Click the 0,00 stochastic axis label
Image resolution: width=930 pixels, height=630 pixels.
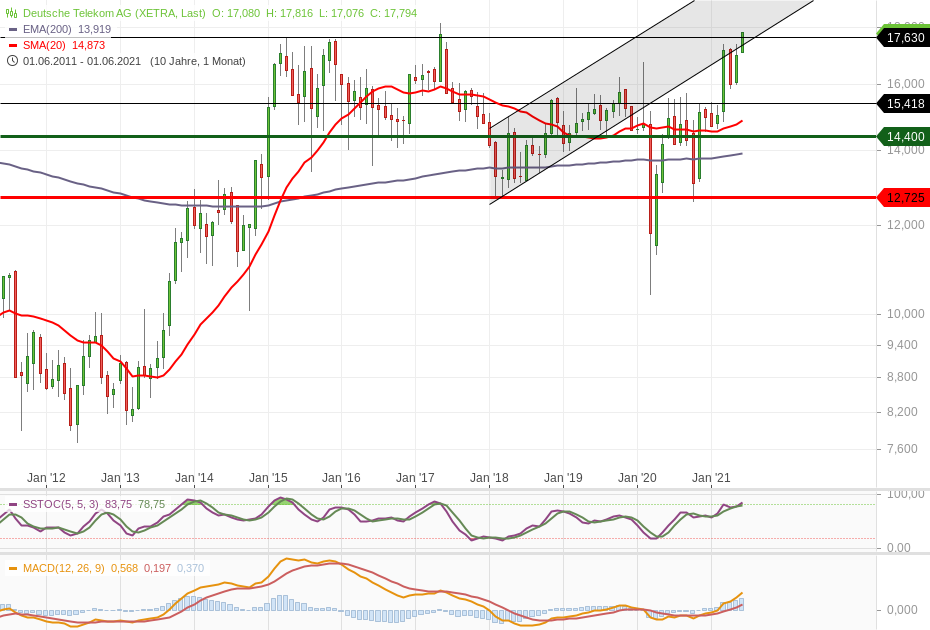click(899, 548)
